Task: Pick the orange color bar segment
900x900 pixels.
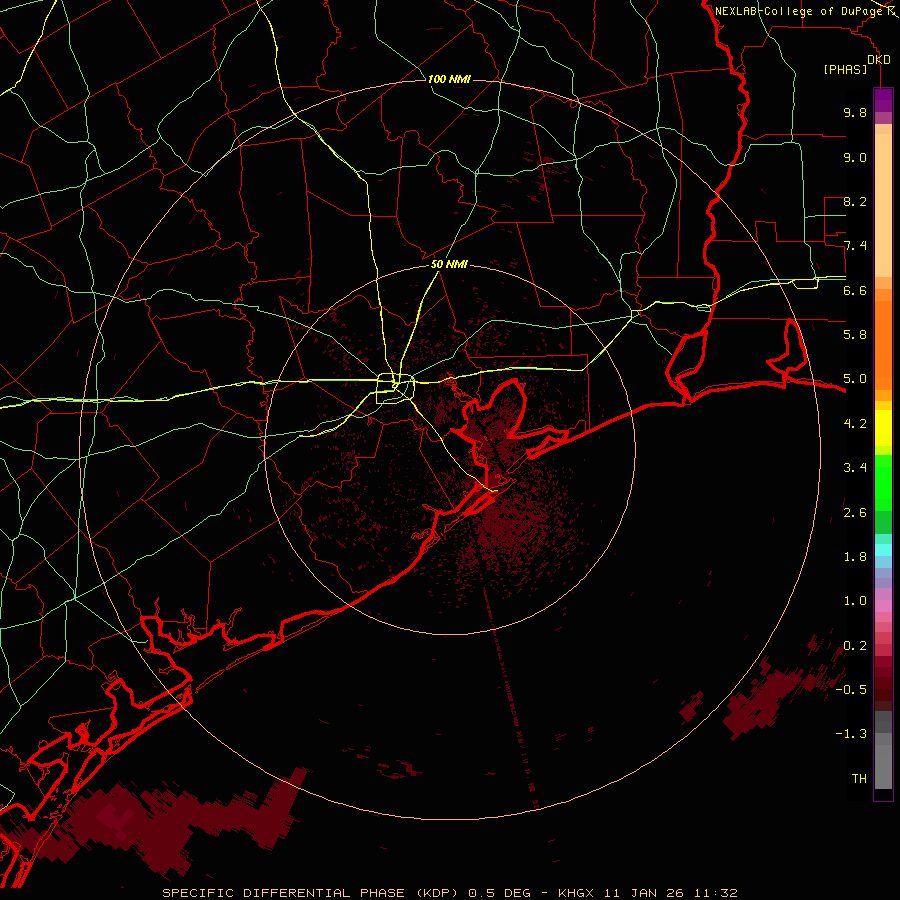Action: [883, 346]
